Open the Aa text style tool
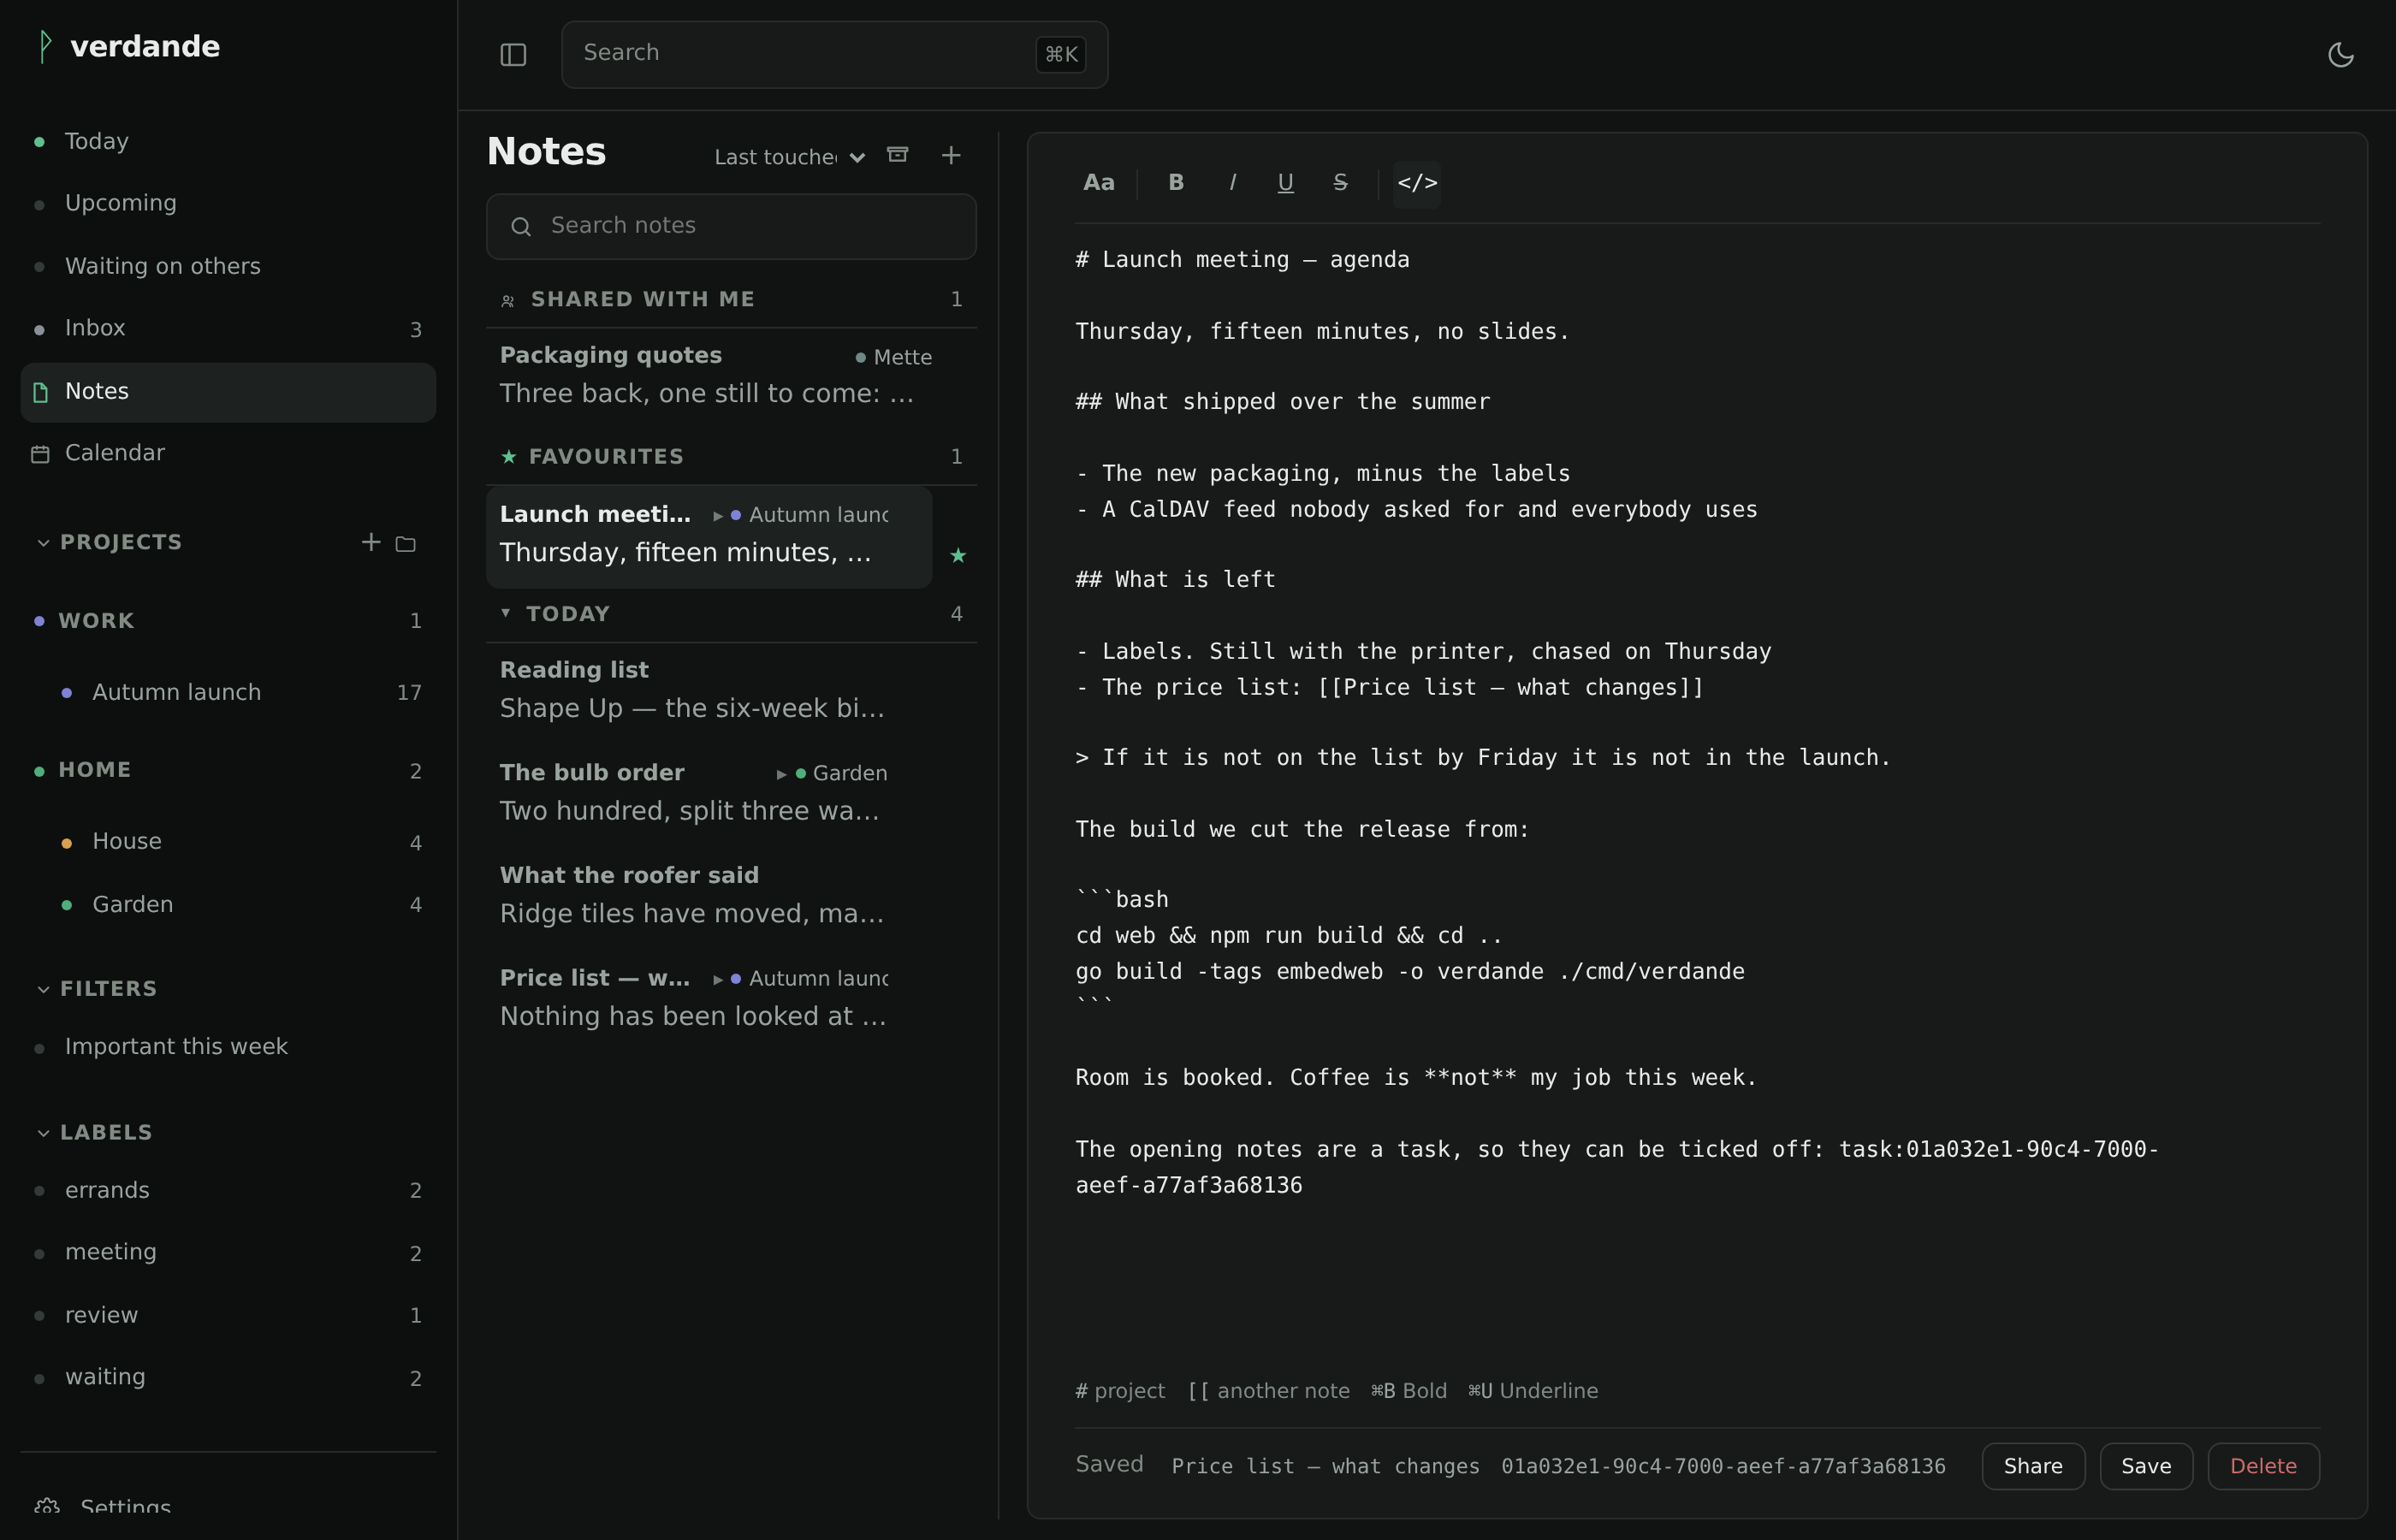This screenshot has height=1540, width=2396. [x=1098, y=183]
